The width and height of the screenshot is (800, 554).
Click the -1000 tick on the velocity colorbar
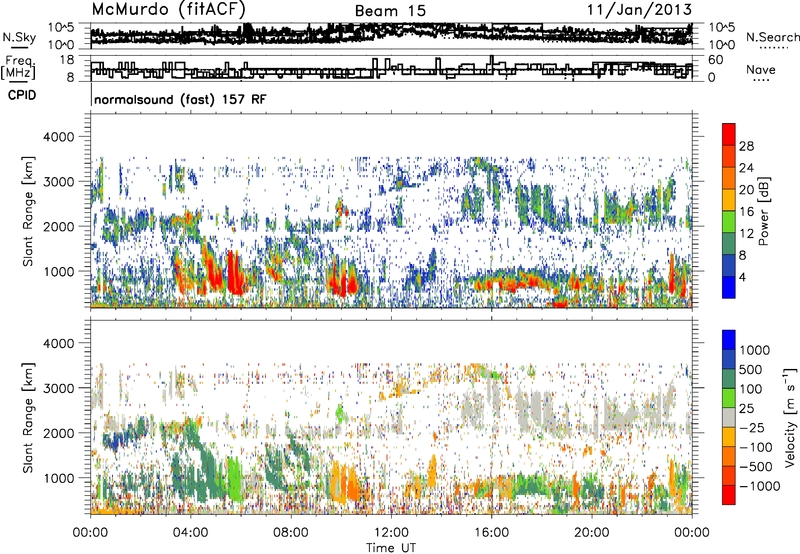760,486
